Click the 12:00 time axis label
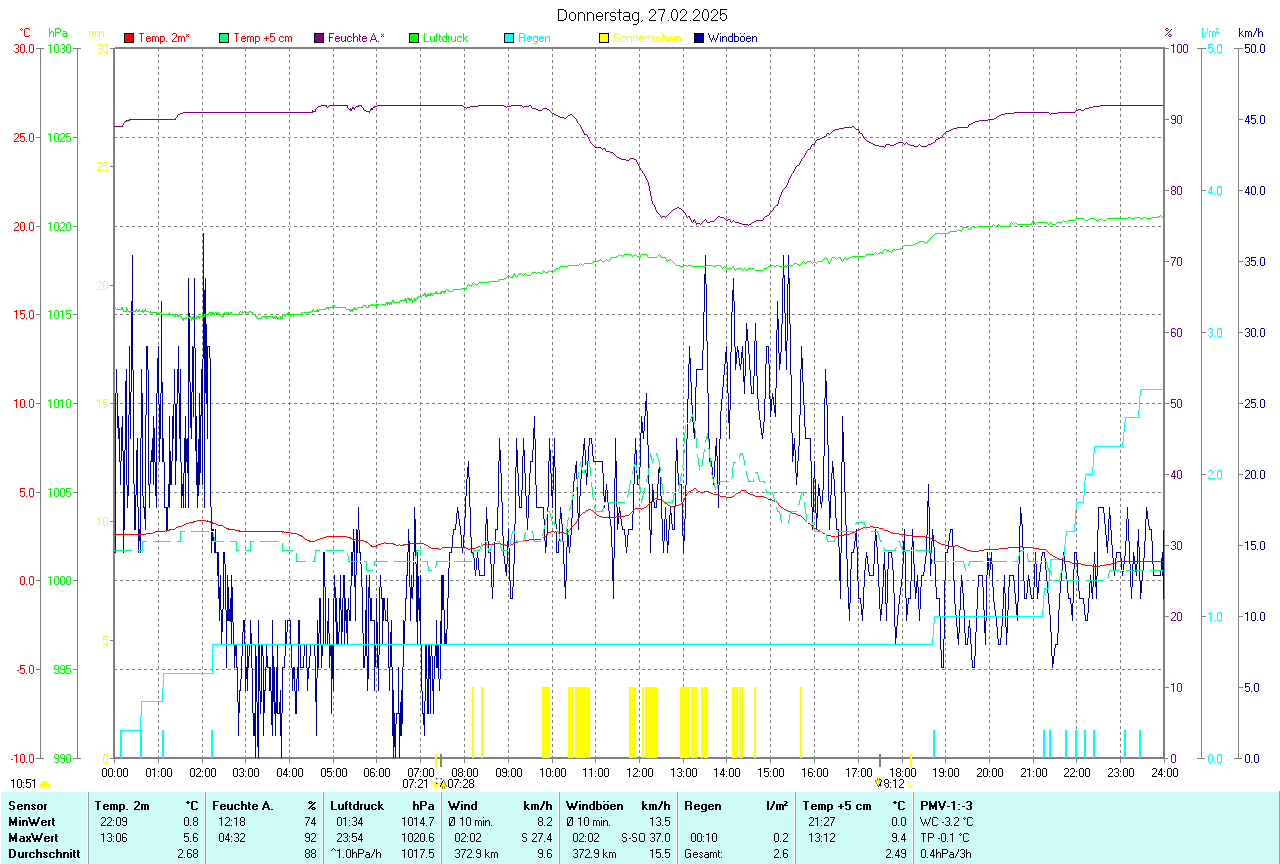This screenshot has height=864, width=1280. (x=640, y=772)
